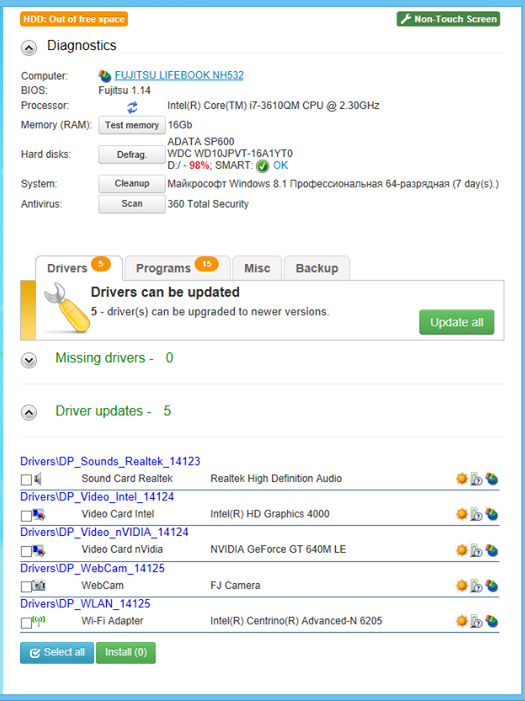Image resolution: width=525 pixels, height=701 pixels.
Task: Open Drivers\DP_Sounds_Realtek_14123 link
Action: [110, 461]
